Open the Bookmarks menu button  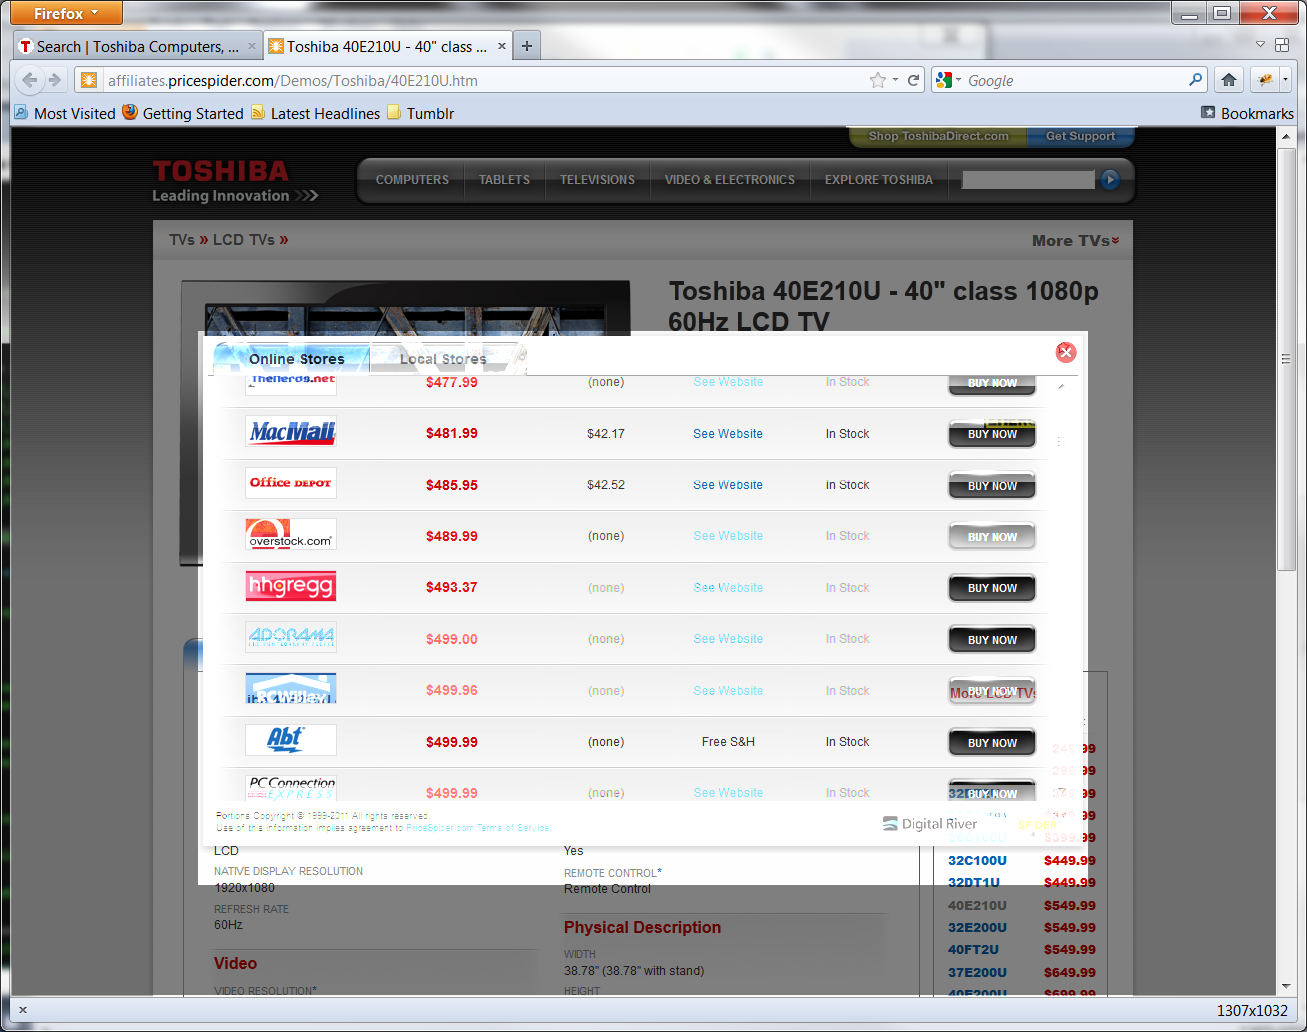coord(1248,113)
